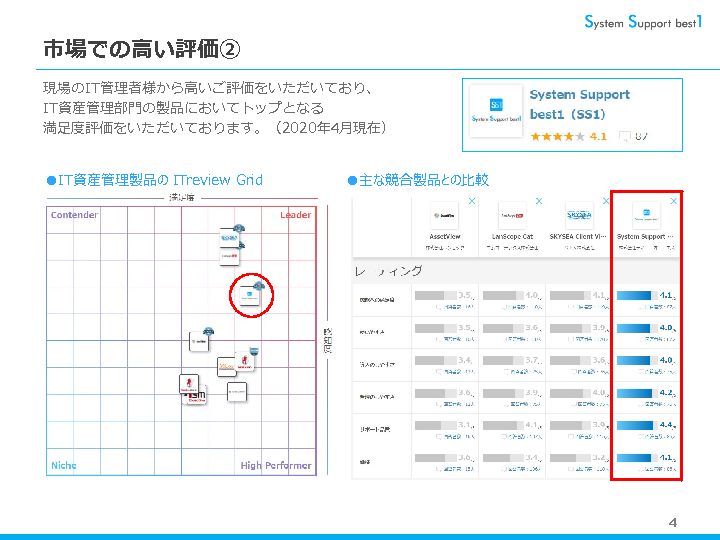This screenshot has height=540, width=720.
Task: Click SKYSEA's first-row 4.1 rating value
Action: point(599,295)
